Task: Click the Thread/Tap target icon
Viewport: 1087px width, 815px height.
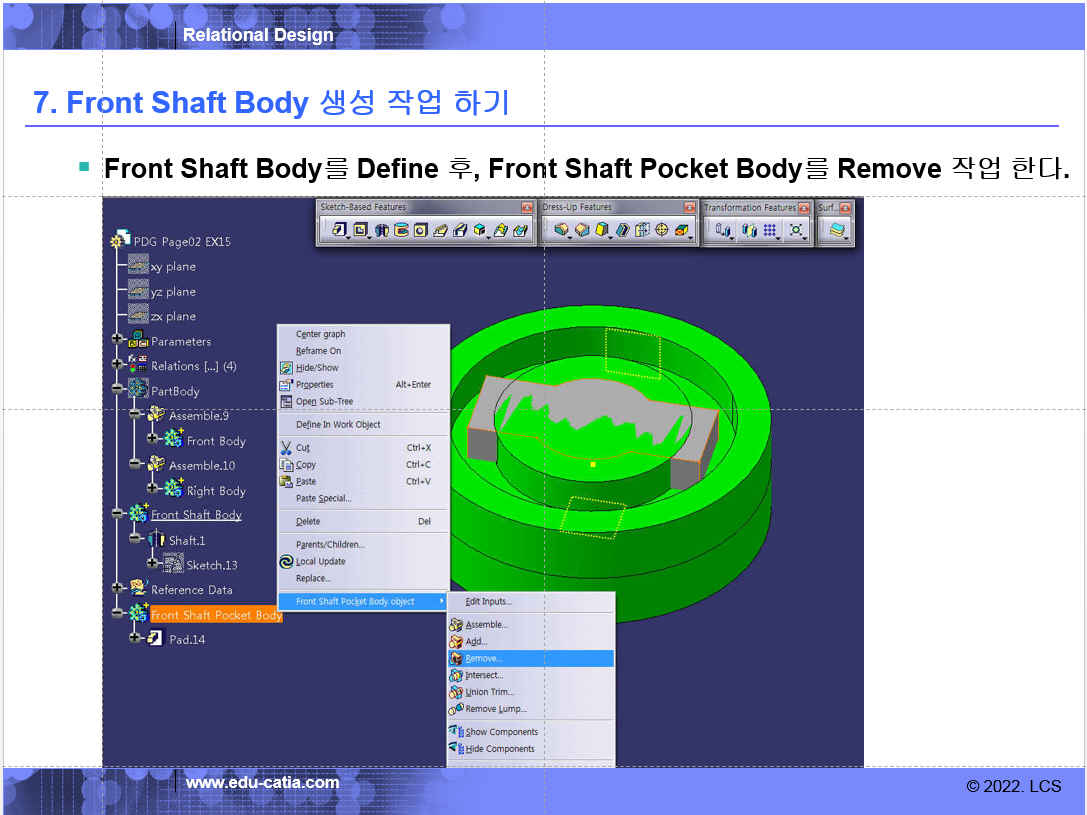Action: tap(661, 230)
